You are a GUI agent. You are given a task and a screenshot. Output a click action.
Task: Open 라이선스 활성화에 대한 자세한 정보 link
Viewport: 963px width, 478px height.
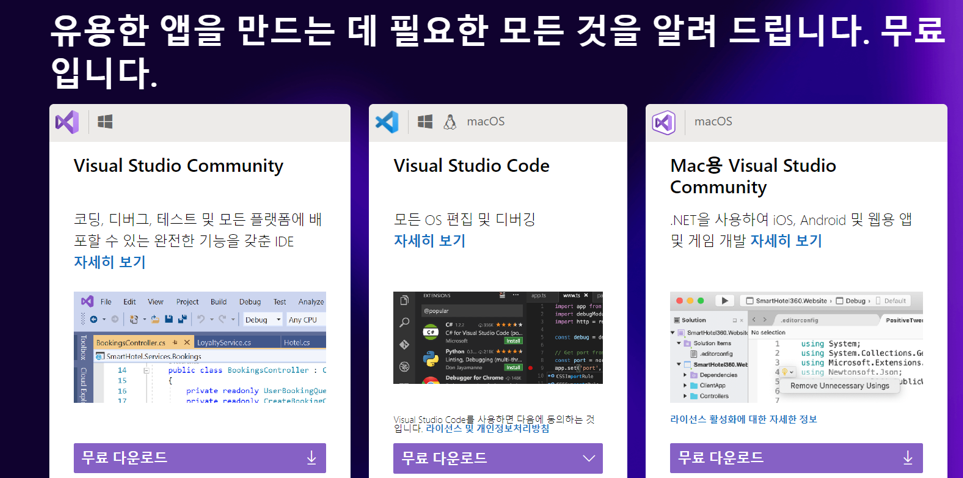[743, 419]
